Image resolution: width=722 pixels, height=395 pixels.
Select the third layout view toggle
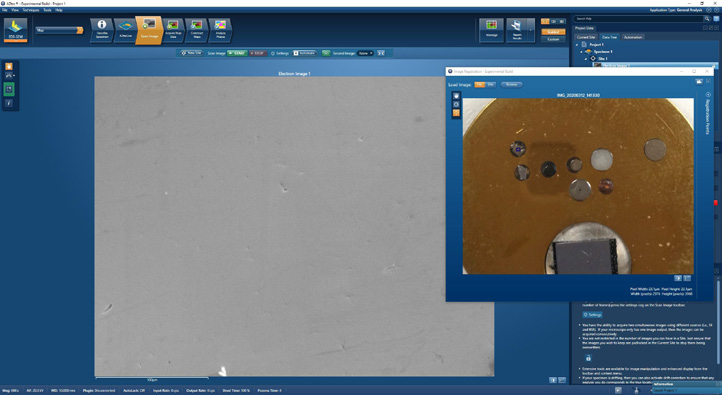pyautogui.click(x=562, y=21)
